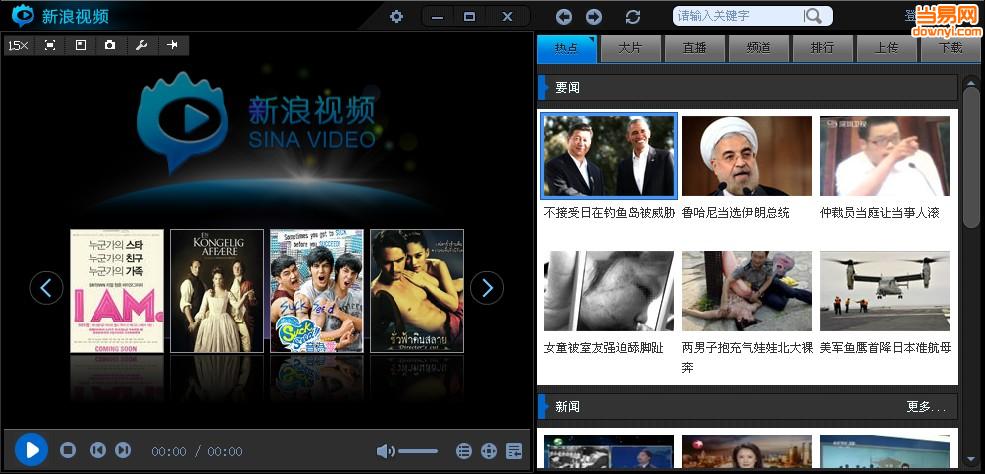Toggle the pin-on-top icon
The height and width of the screenshot is (474, 985).
(x=172, y=45)
